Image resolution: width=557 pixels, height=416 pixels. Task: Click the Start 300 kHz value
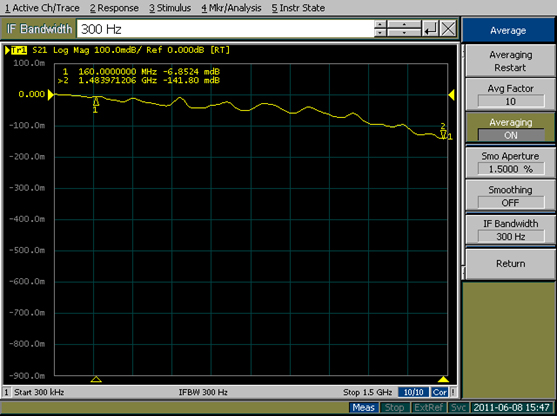39,392
